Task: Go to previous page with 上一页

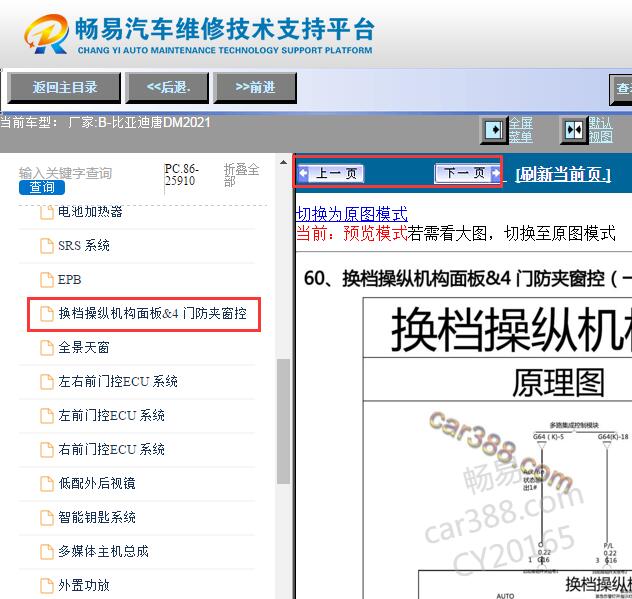Action: 331,174
